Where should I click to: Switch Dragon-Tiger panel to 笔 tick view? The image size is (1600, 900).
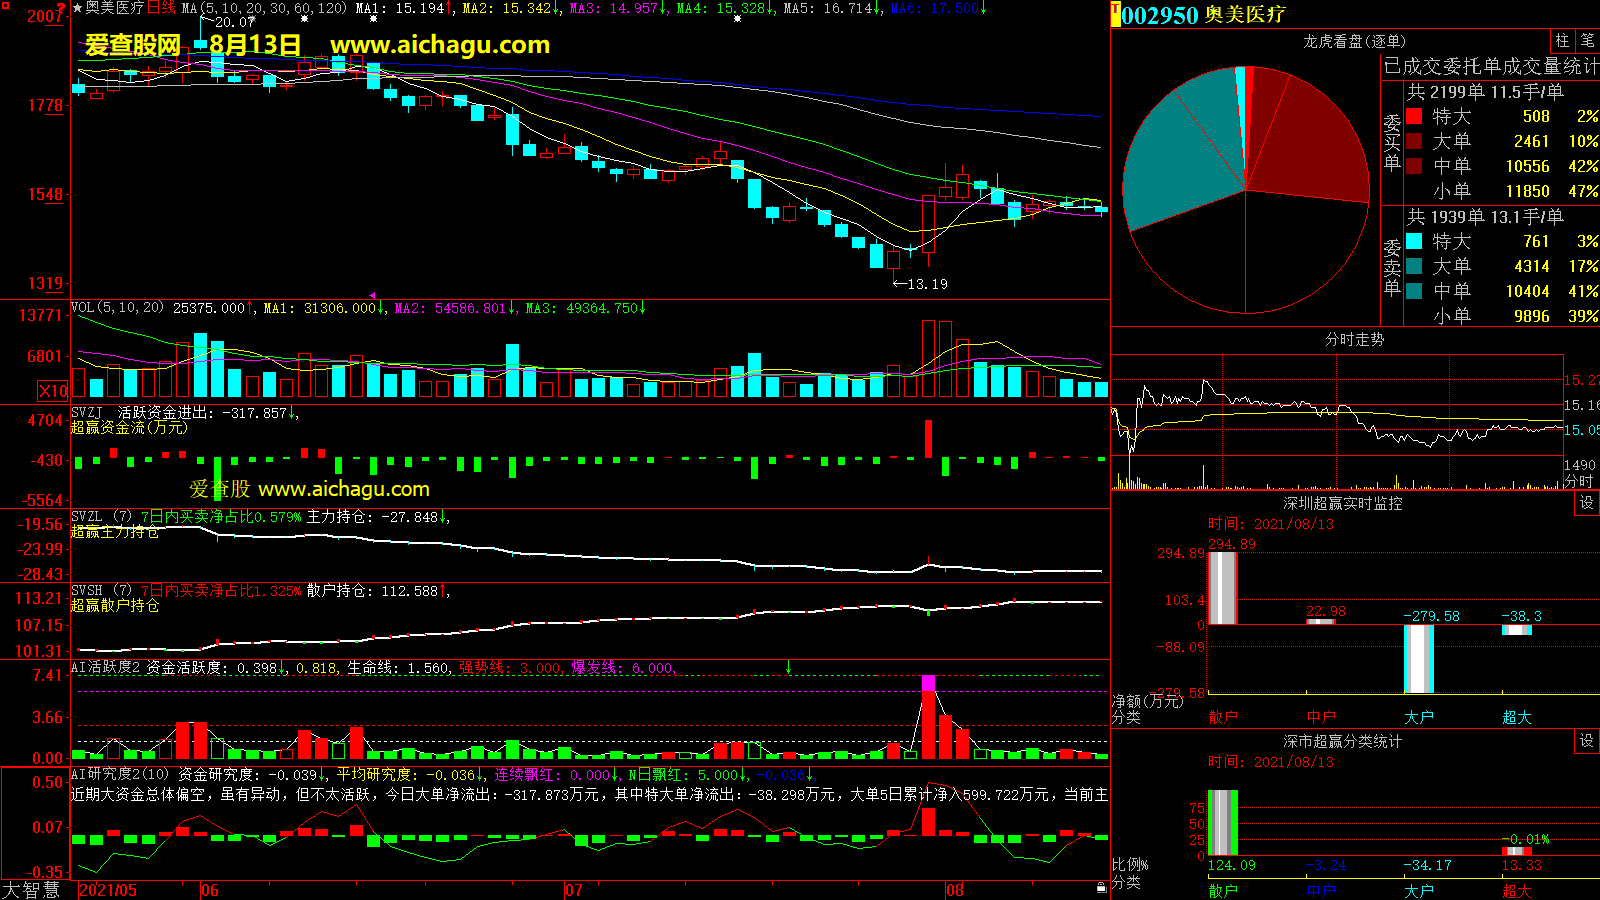(1587, 40)
